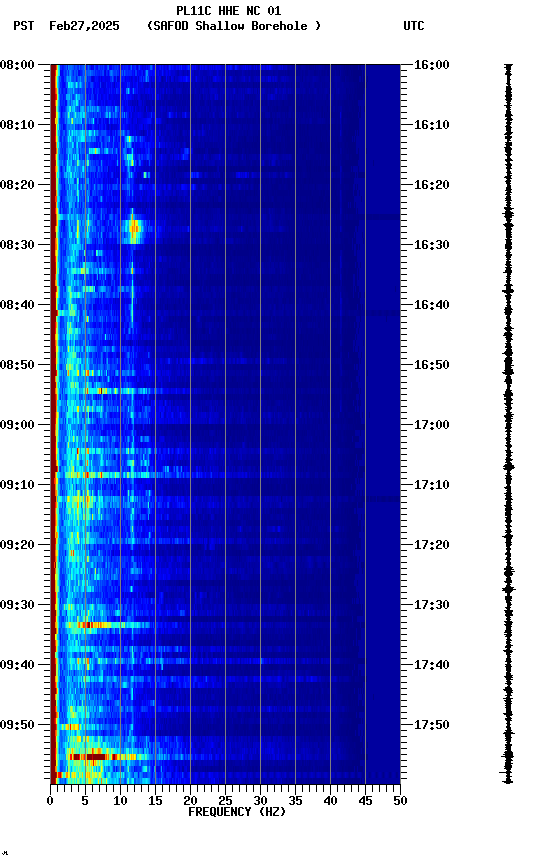
Task: Click the Feb27,2025 date label
Action: coord(84,26)
